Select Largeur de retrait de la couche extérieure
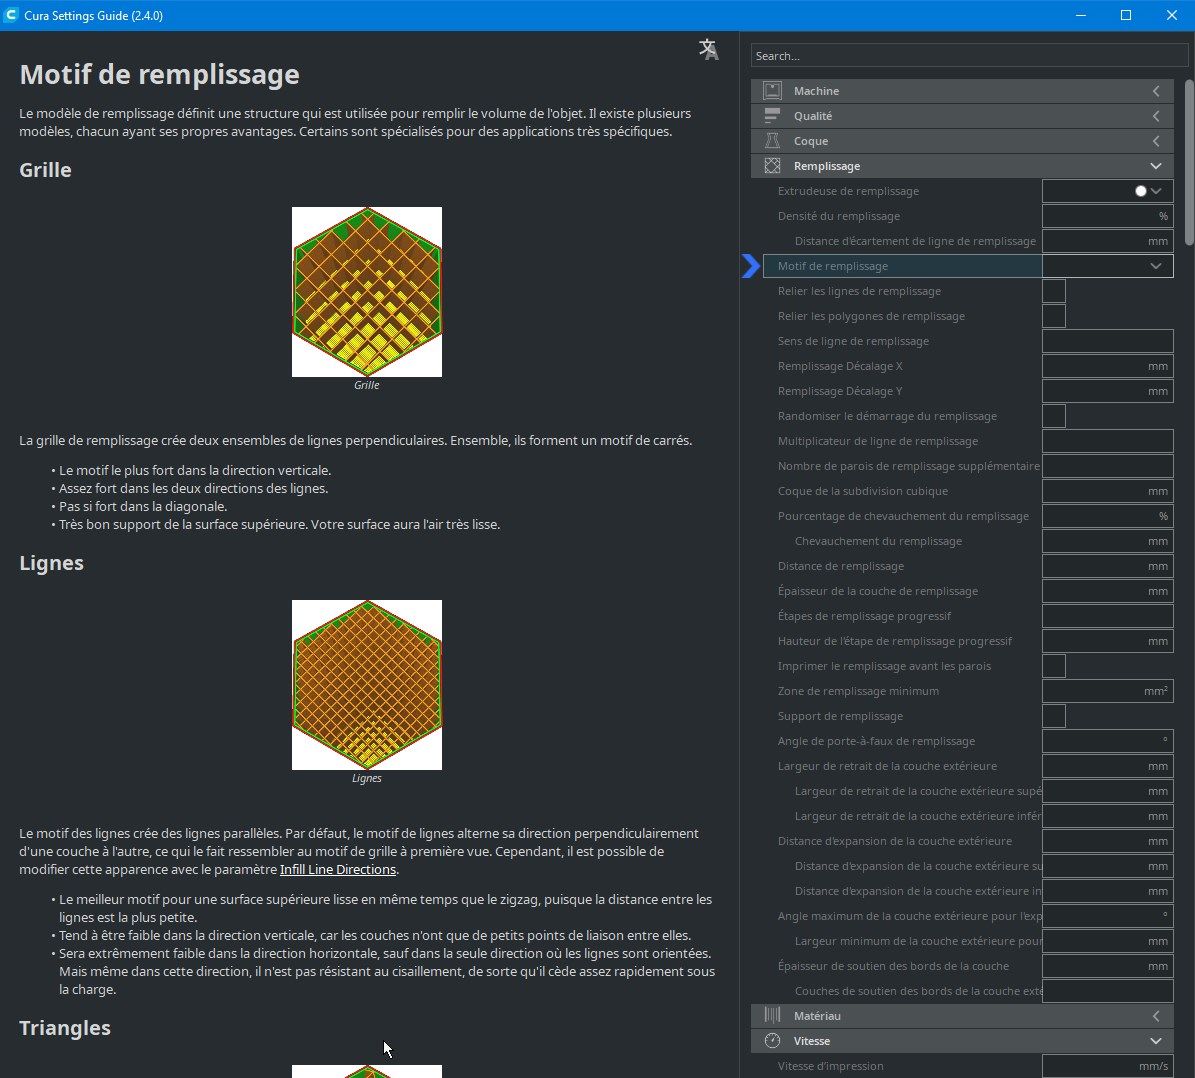 click(x=887, y=766)
